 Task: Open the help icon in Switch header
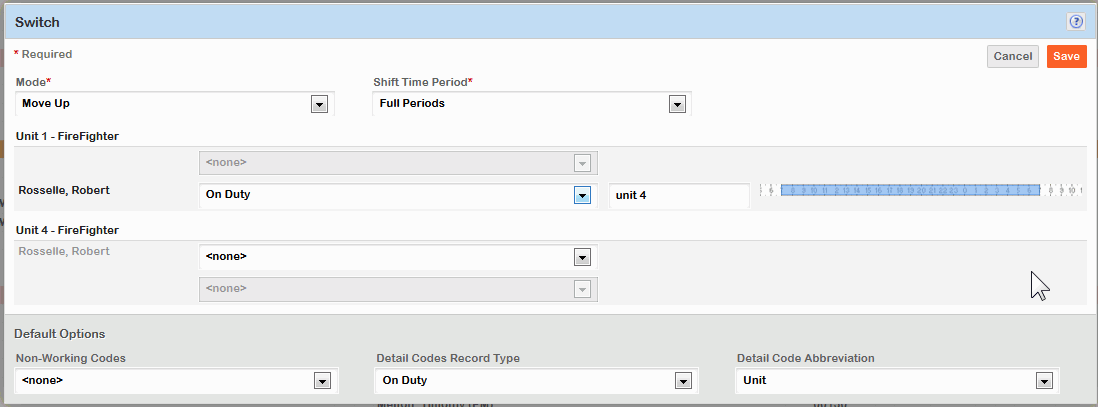point(1076,20)
